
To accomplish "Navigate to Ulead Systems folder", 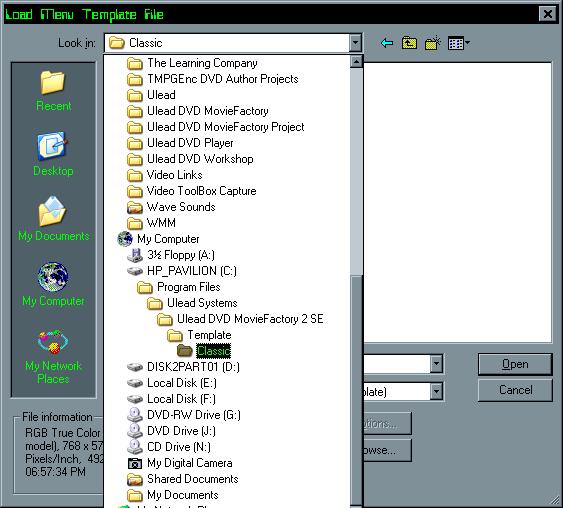I will click(x=192, y=303).
